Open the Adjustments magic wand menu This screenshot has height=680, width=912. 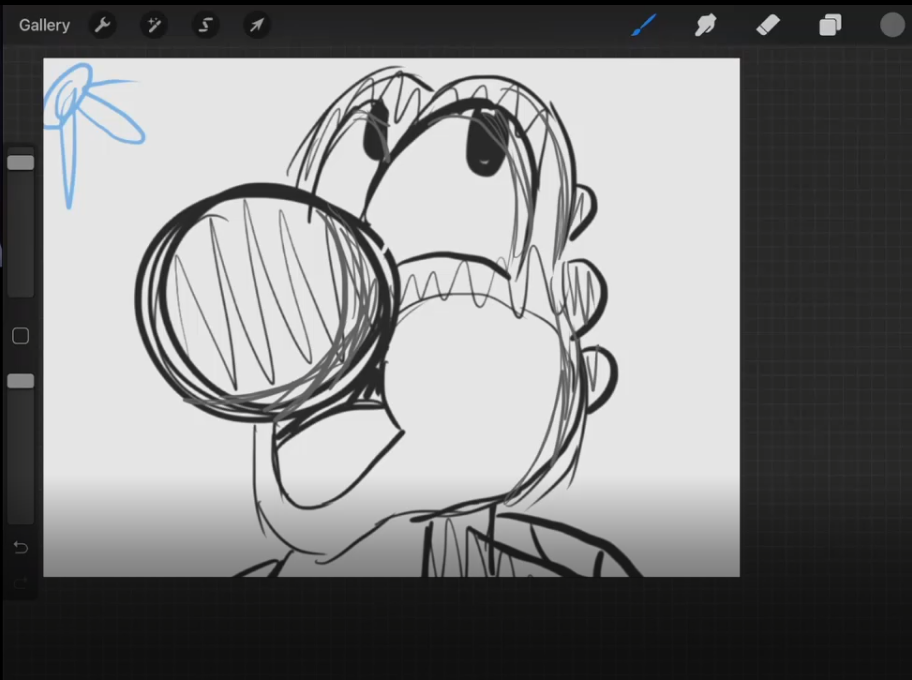point(154,25)
